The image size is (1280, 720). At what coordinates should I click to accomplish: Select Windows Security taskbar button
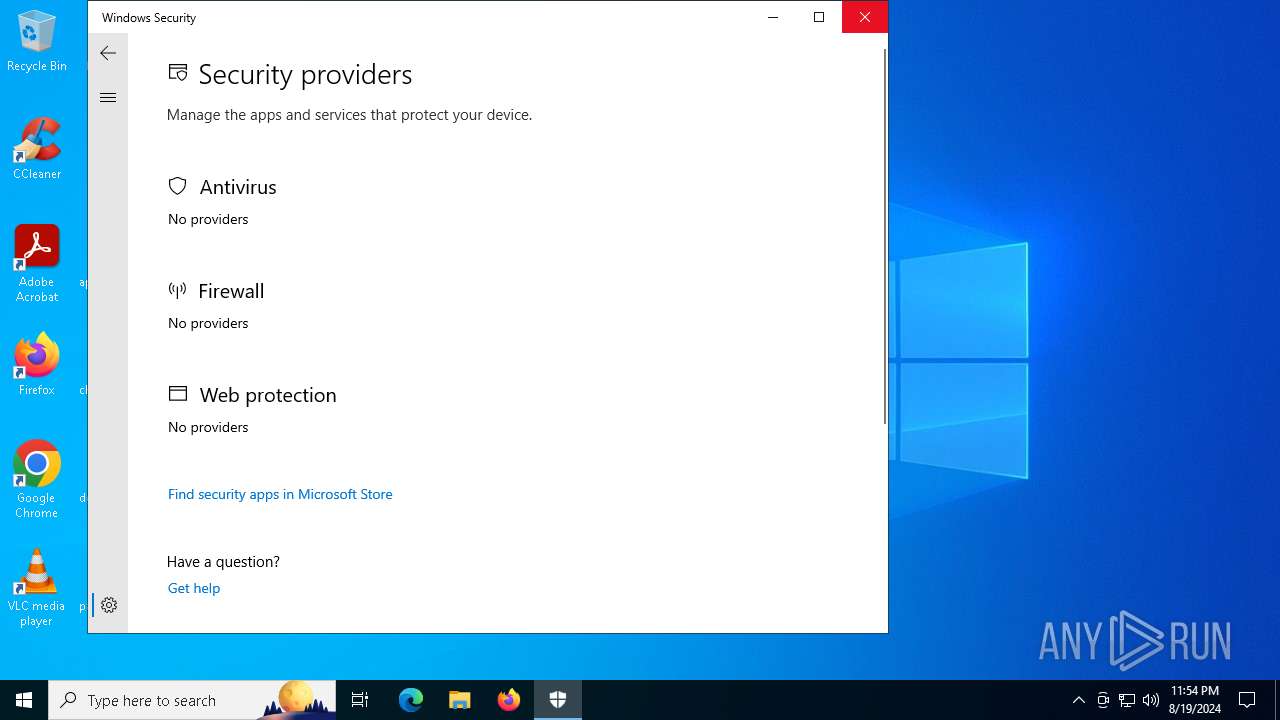coord(558,700)
